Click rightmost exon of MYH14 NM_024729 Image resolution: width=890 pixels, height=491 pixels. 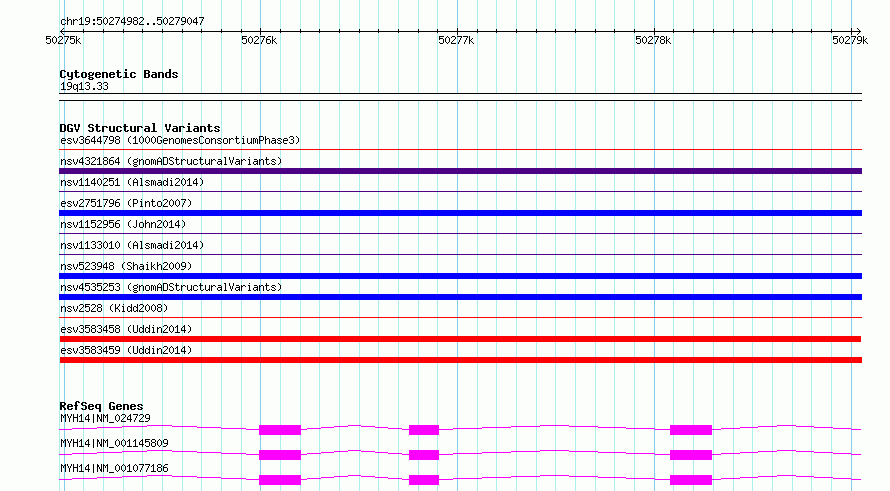691,430
